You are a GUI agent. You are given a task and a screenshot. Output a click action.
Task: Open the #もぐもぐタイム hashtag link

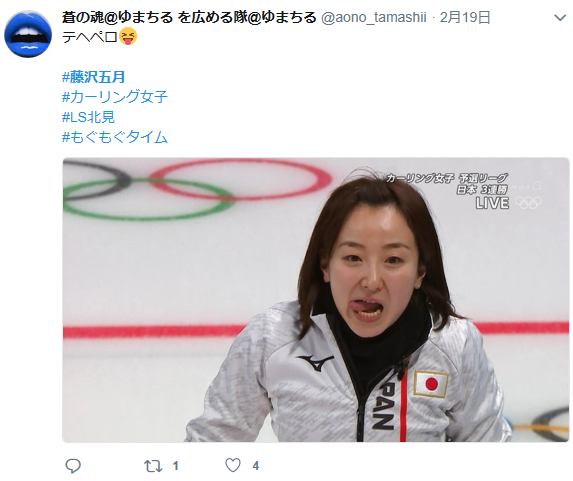115,137
